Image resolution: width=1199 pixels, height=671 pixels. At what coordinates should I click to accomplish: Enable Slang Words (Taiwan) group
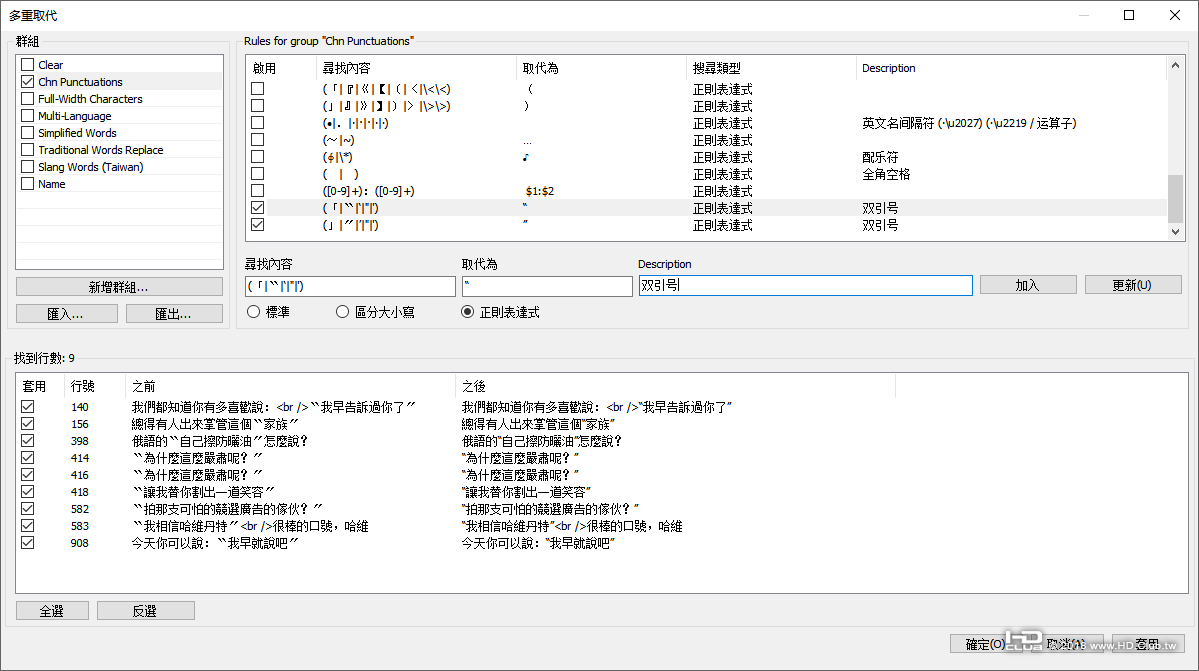(x=28, y=167)
